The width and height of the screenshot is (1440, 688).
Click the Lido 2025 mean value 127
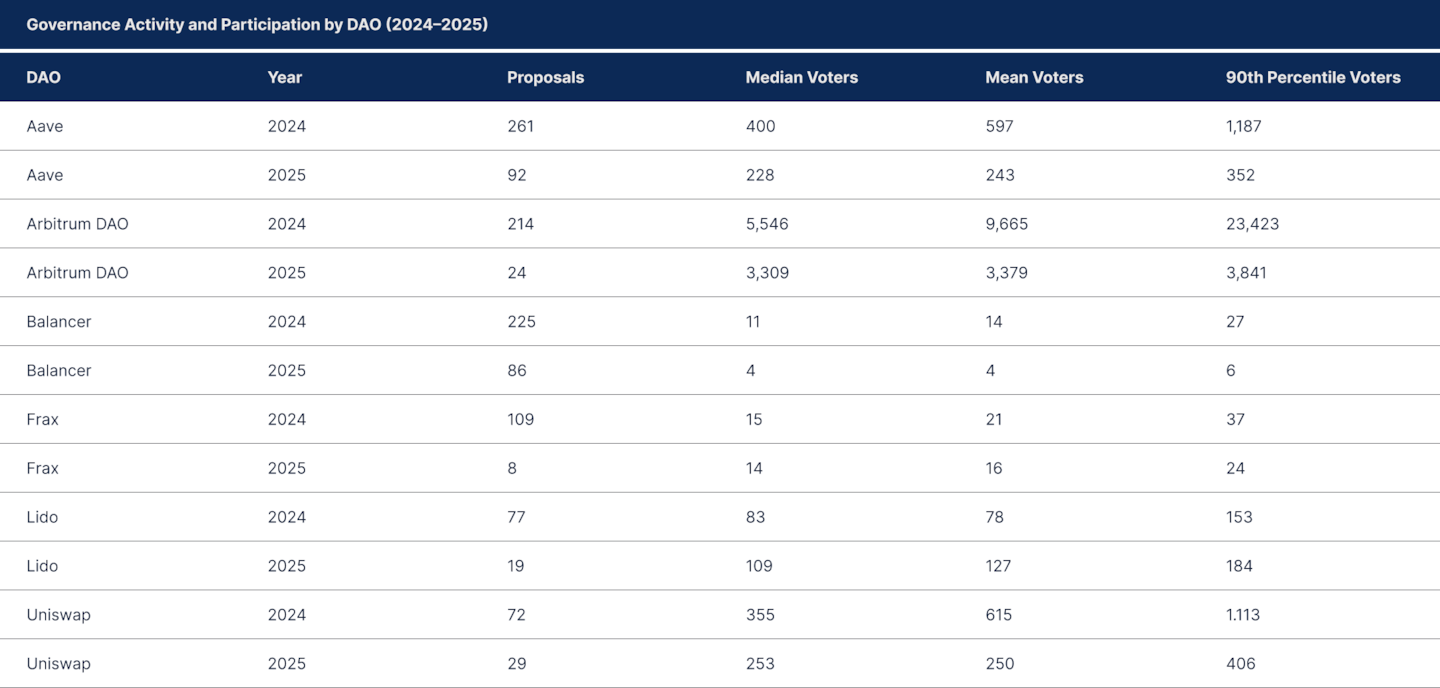pos(998,566)
